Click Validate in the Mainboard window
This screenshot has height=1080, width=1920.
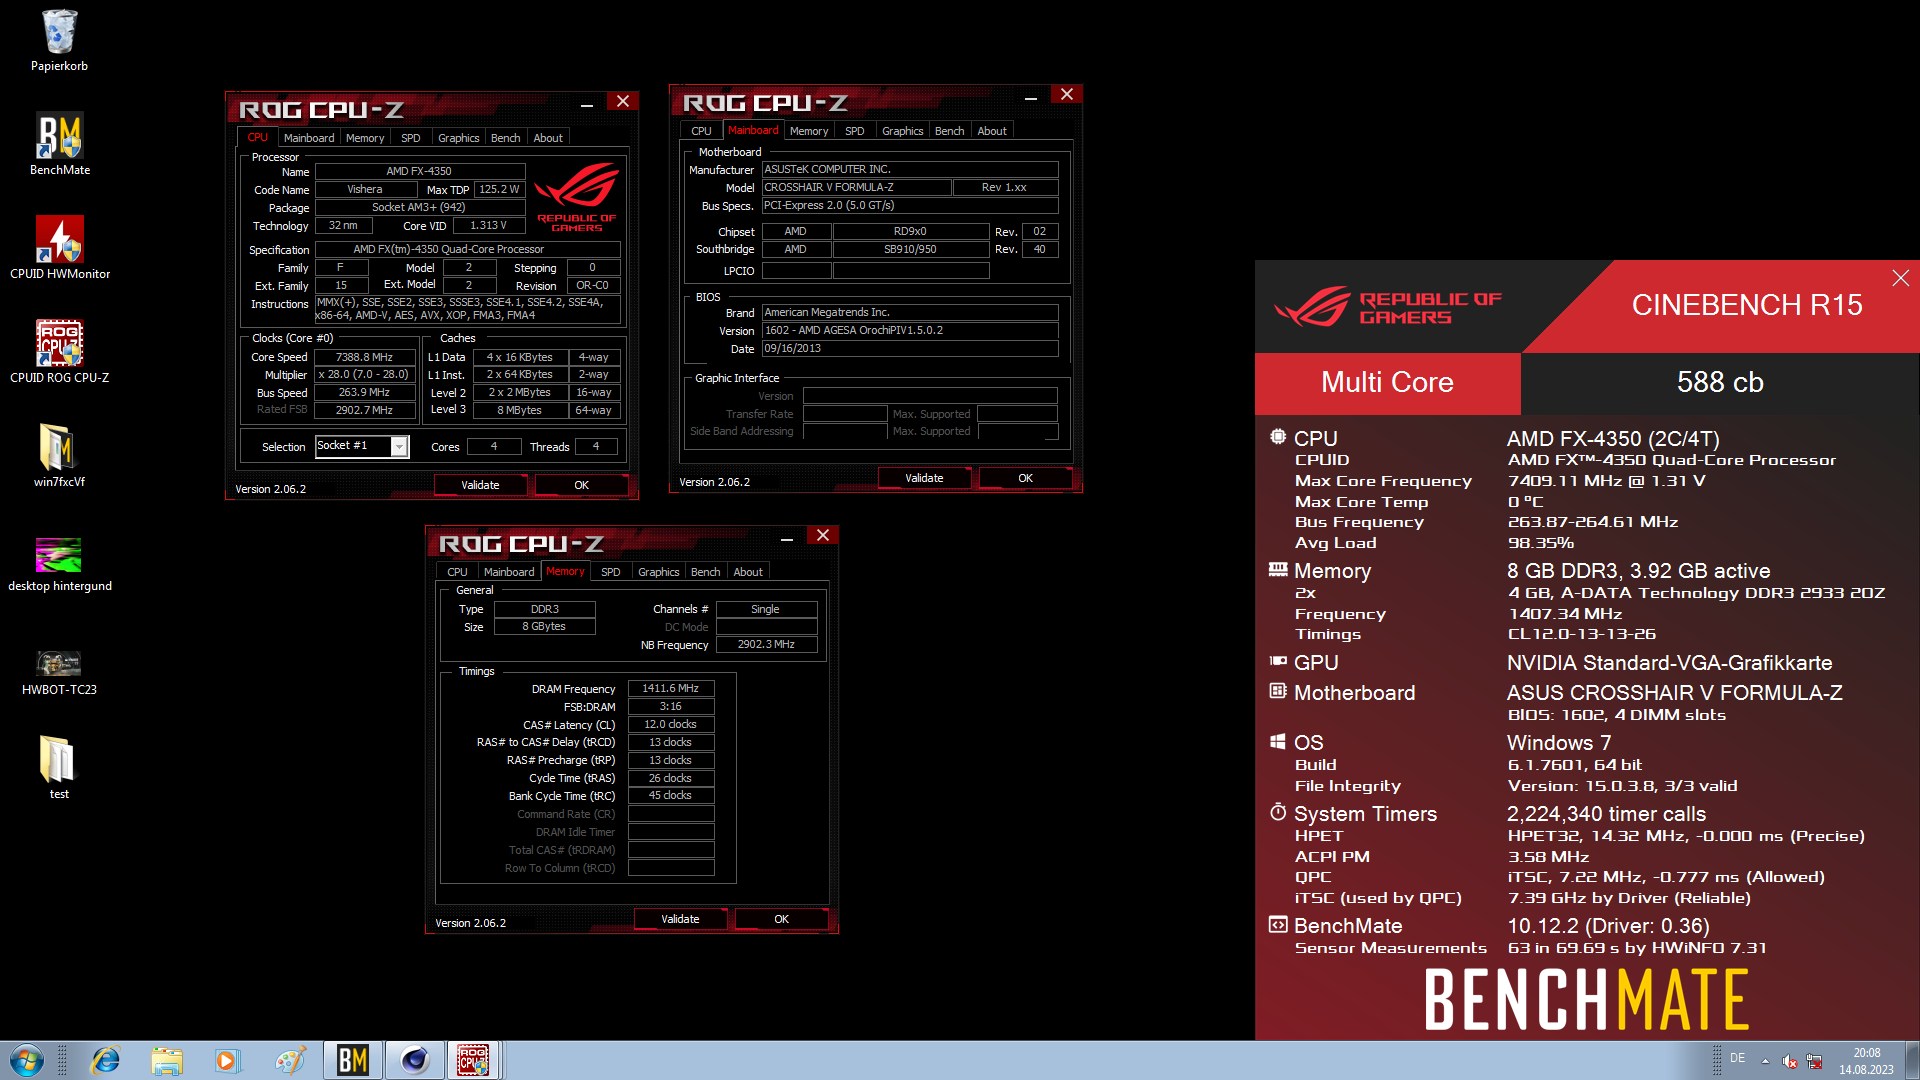[x=924, y=478]
